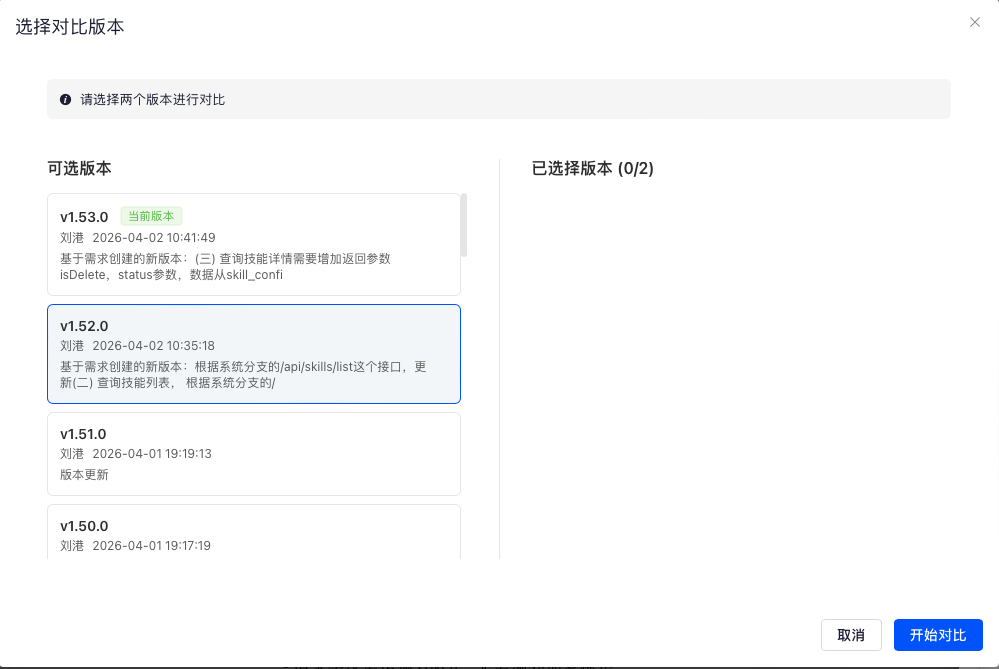Click the info icon in the notice banner
The width and height of the screenshot is (999, 669).
pos(66,99)
